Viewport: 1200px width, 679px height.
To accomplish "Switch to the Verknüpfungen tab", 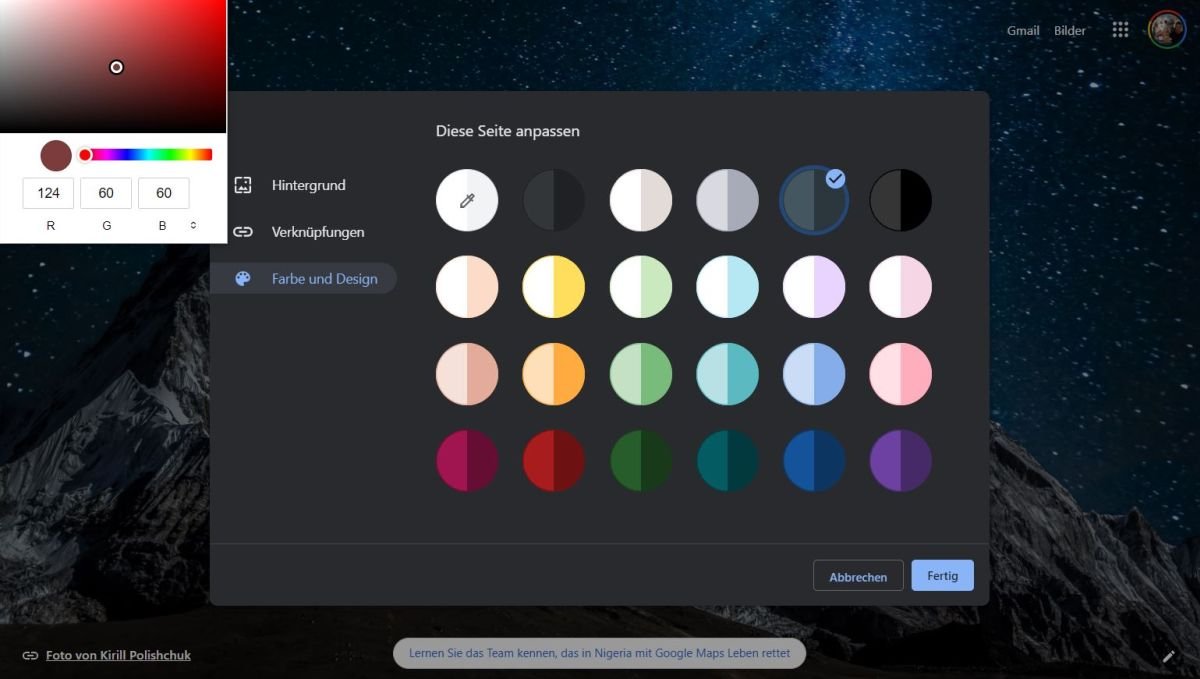I will point(317,232).
